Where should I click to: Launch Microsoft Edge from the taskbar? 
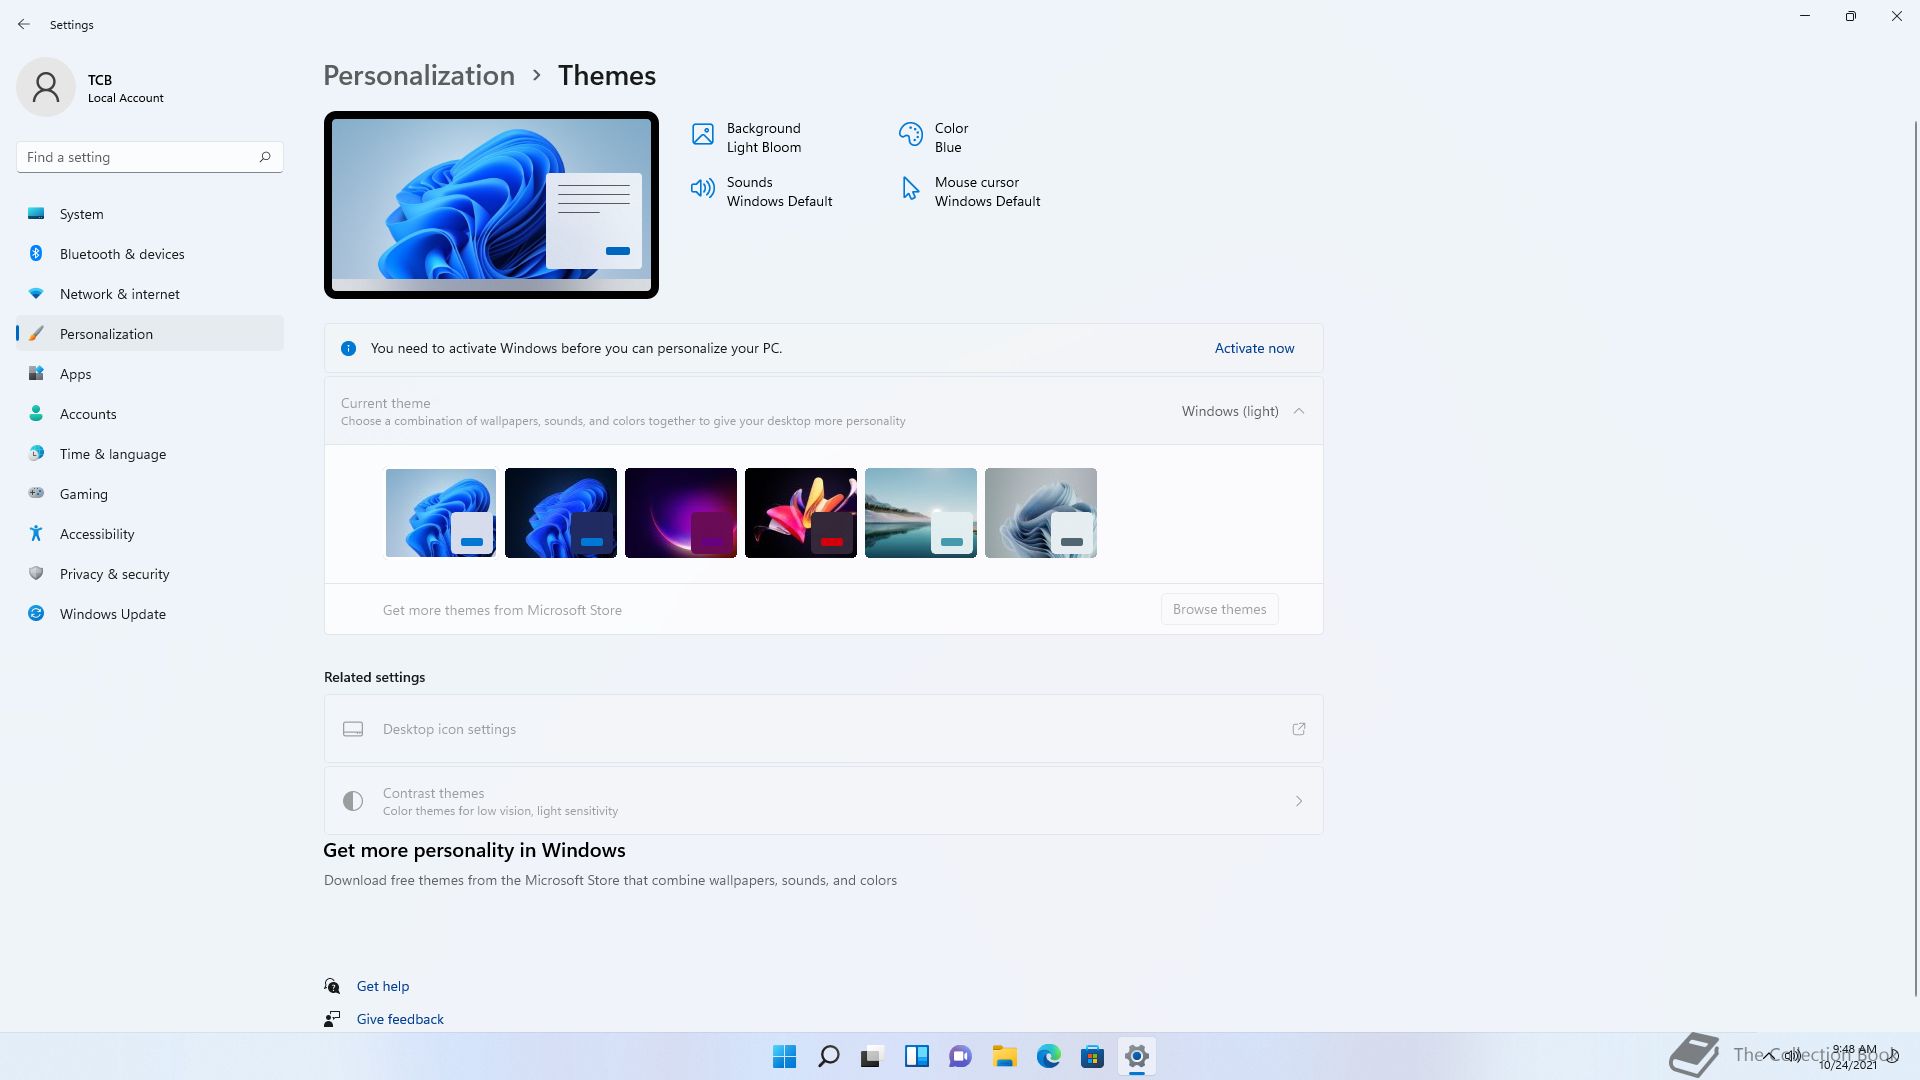(x=1049, y=1056)
